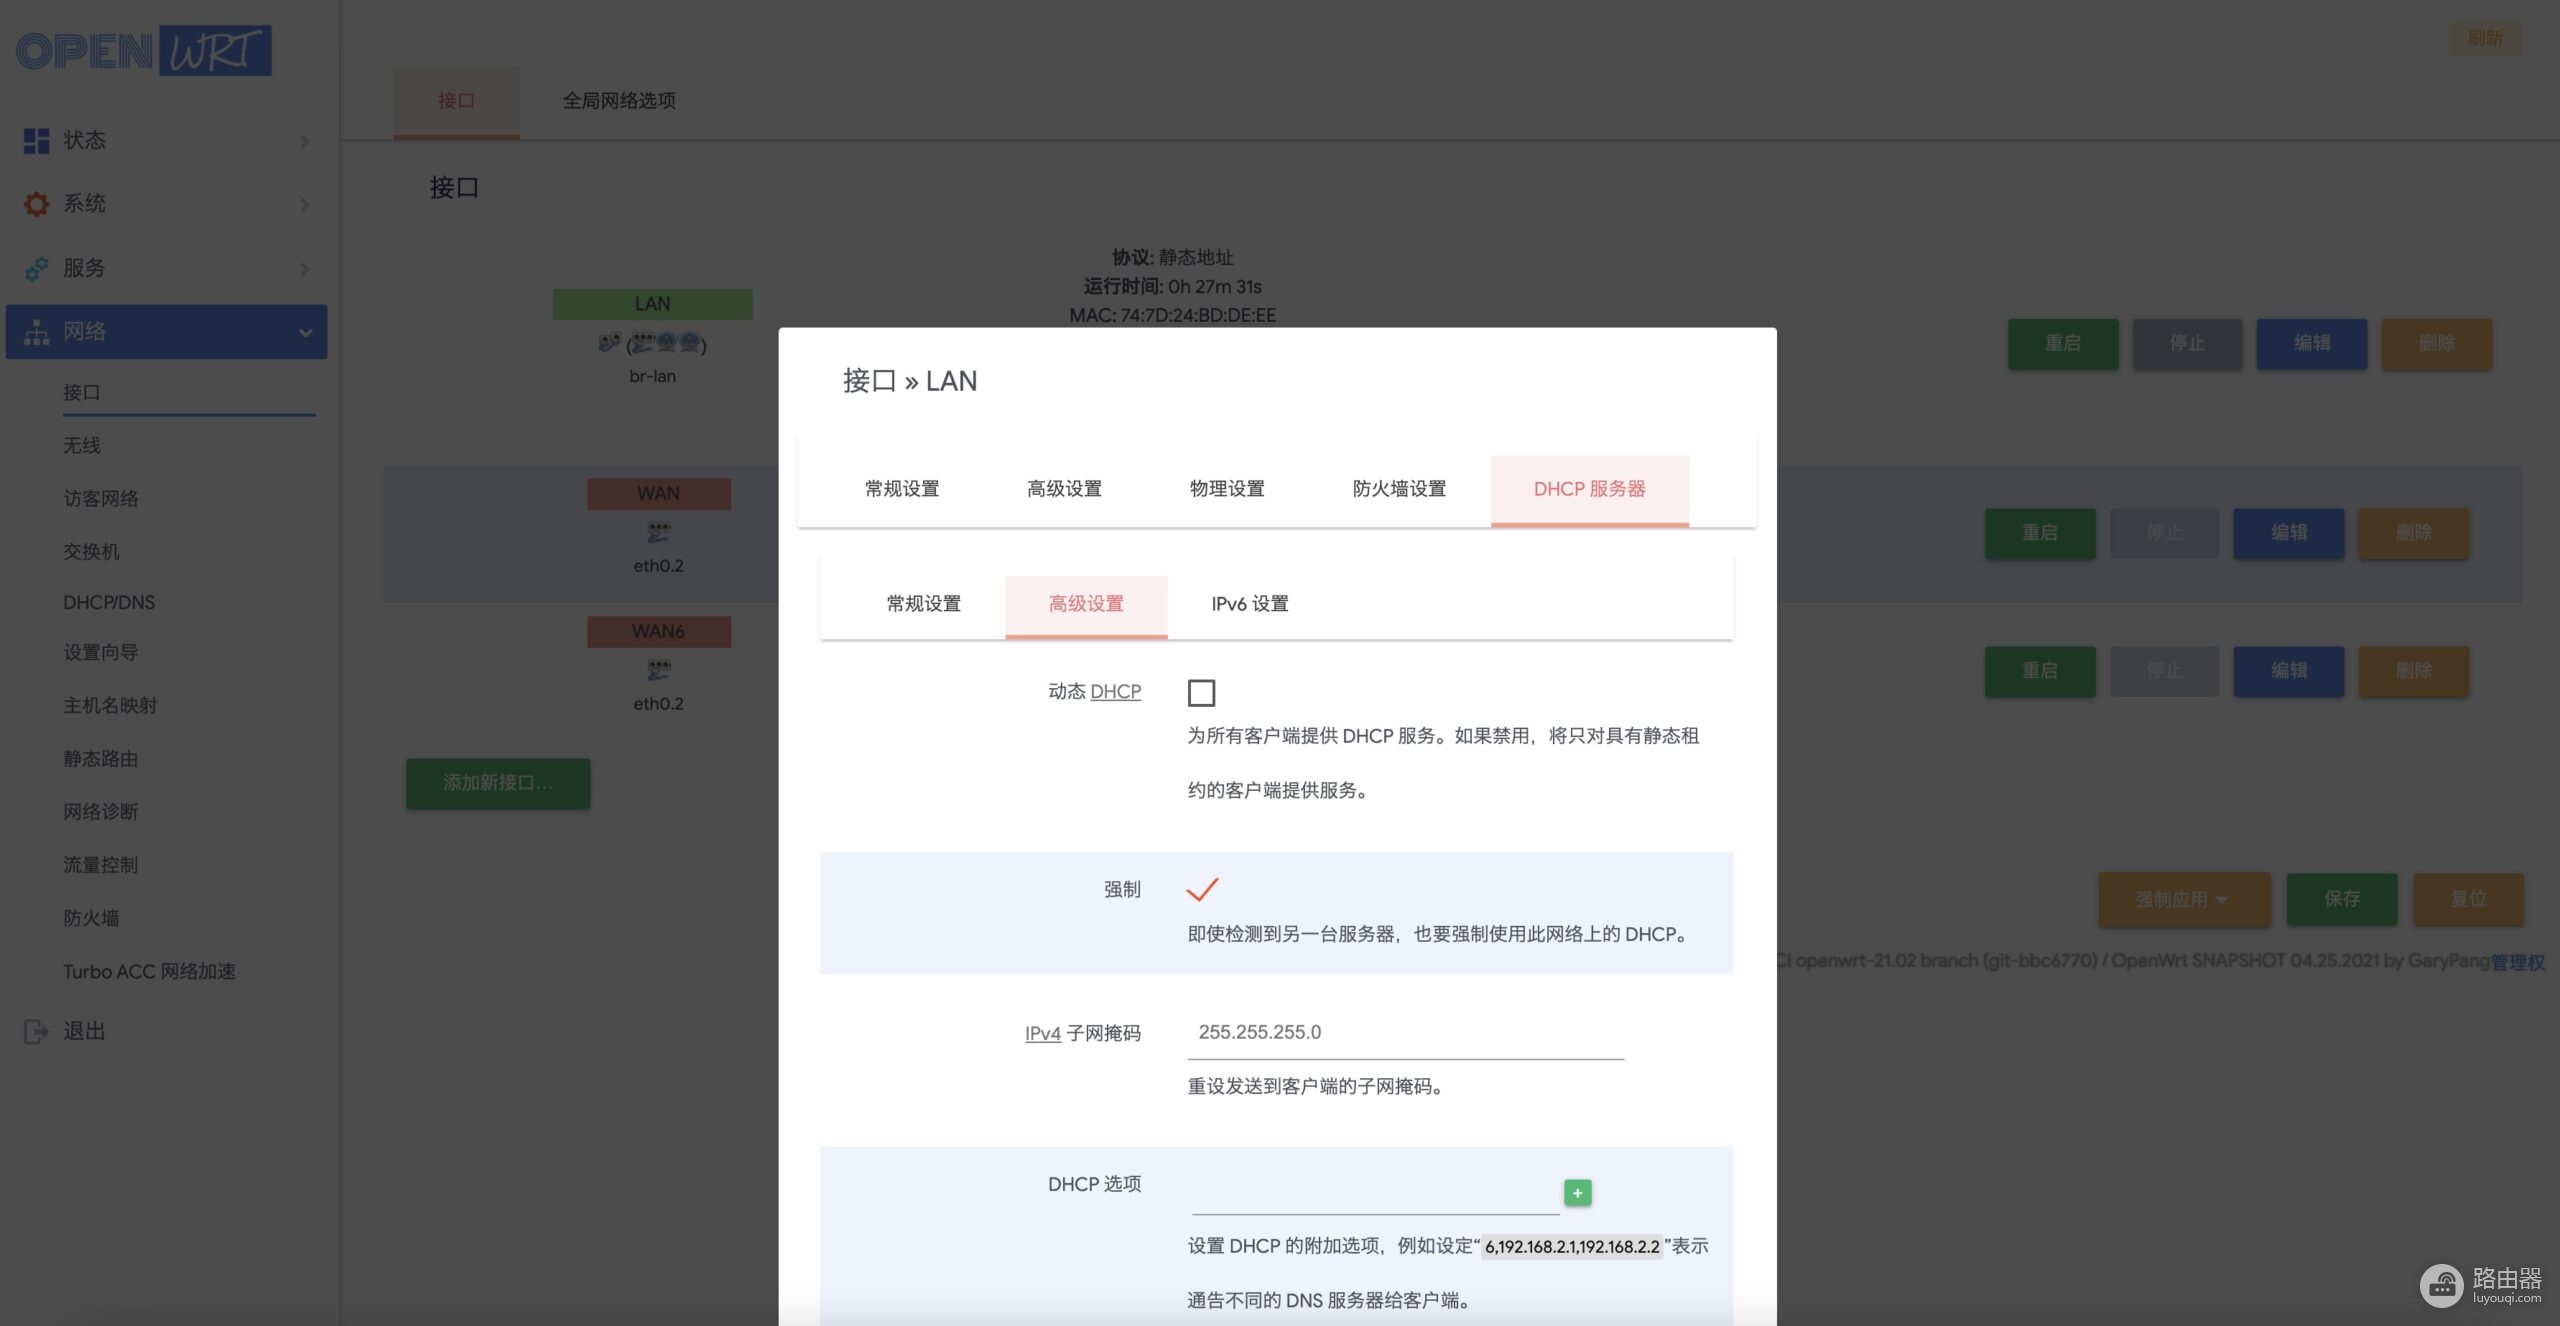Image resolution: width=2560 pixels, height=1326 pixels.
Task: Click the 刷新 refresh button
Action: [2484, 38]
